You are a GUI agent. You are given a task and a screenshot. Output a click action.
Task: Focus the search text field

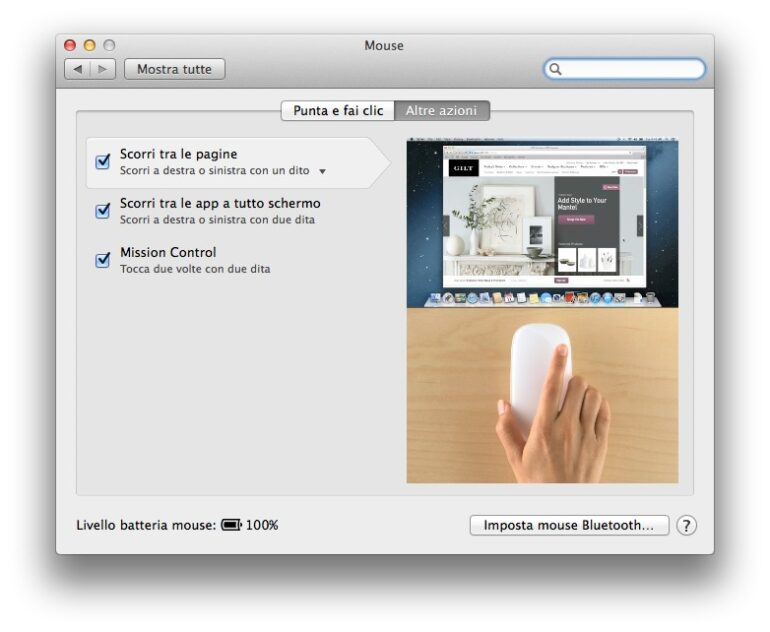click(x=632, y=69)
